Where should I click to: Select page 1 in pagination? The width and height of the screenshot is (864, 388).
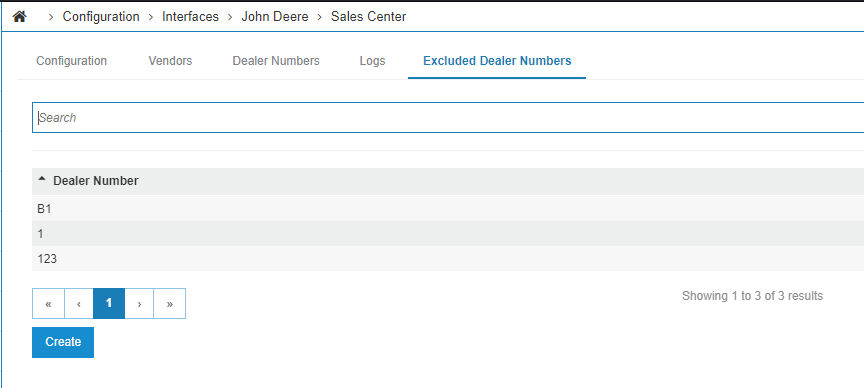point(109,303)
